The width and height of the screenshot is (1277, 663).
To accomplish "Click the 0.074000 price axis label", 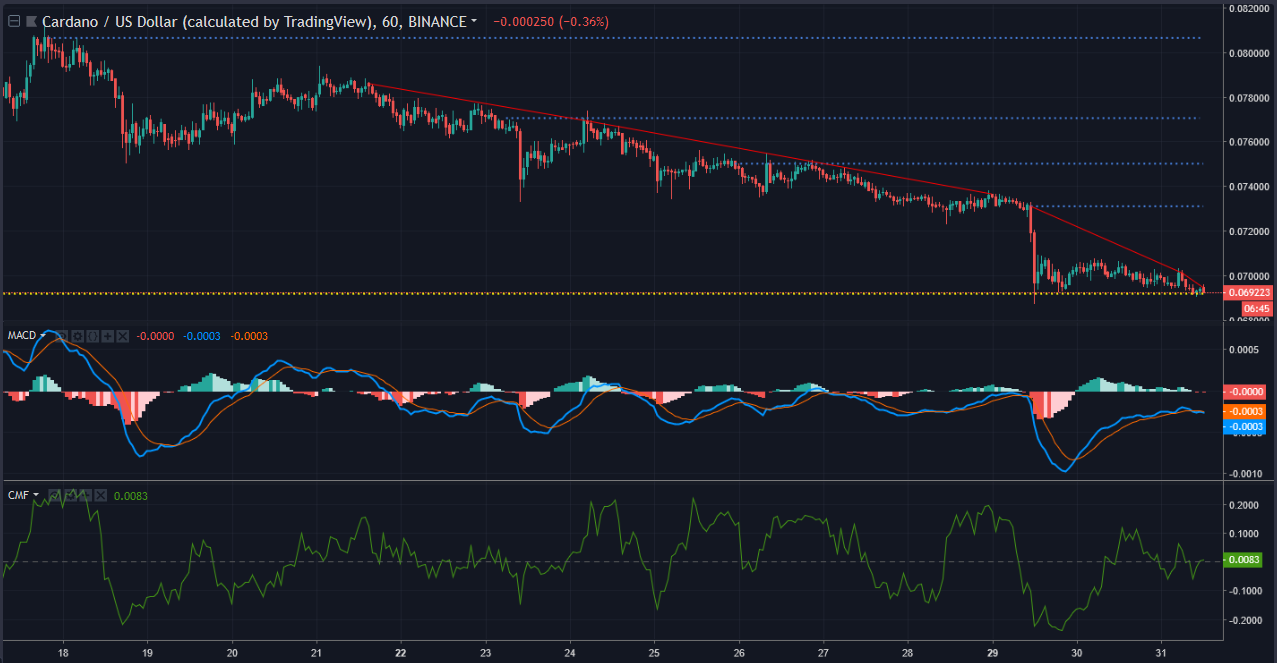I will pyautogui.click(x=1251, y=187).
